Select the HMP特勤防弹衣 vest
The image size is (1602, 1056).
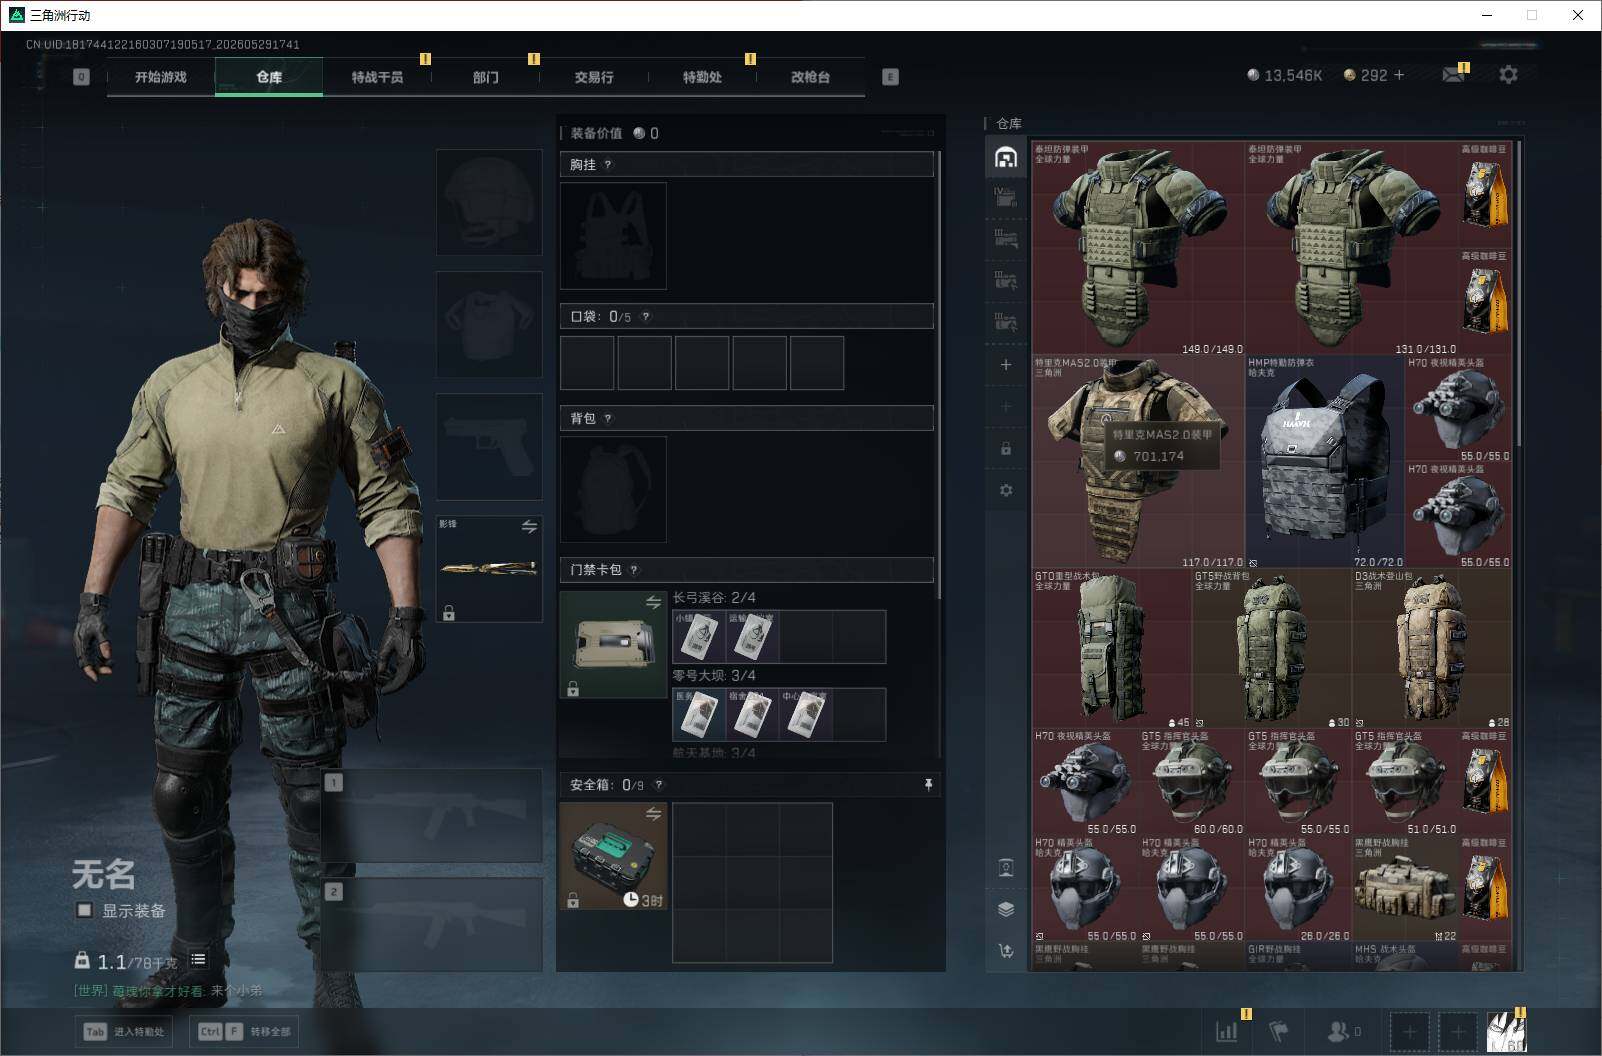pyautogui.click(x=1324, y=462)
